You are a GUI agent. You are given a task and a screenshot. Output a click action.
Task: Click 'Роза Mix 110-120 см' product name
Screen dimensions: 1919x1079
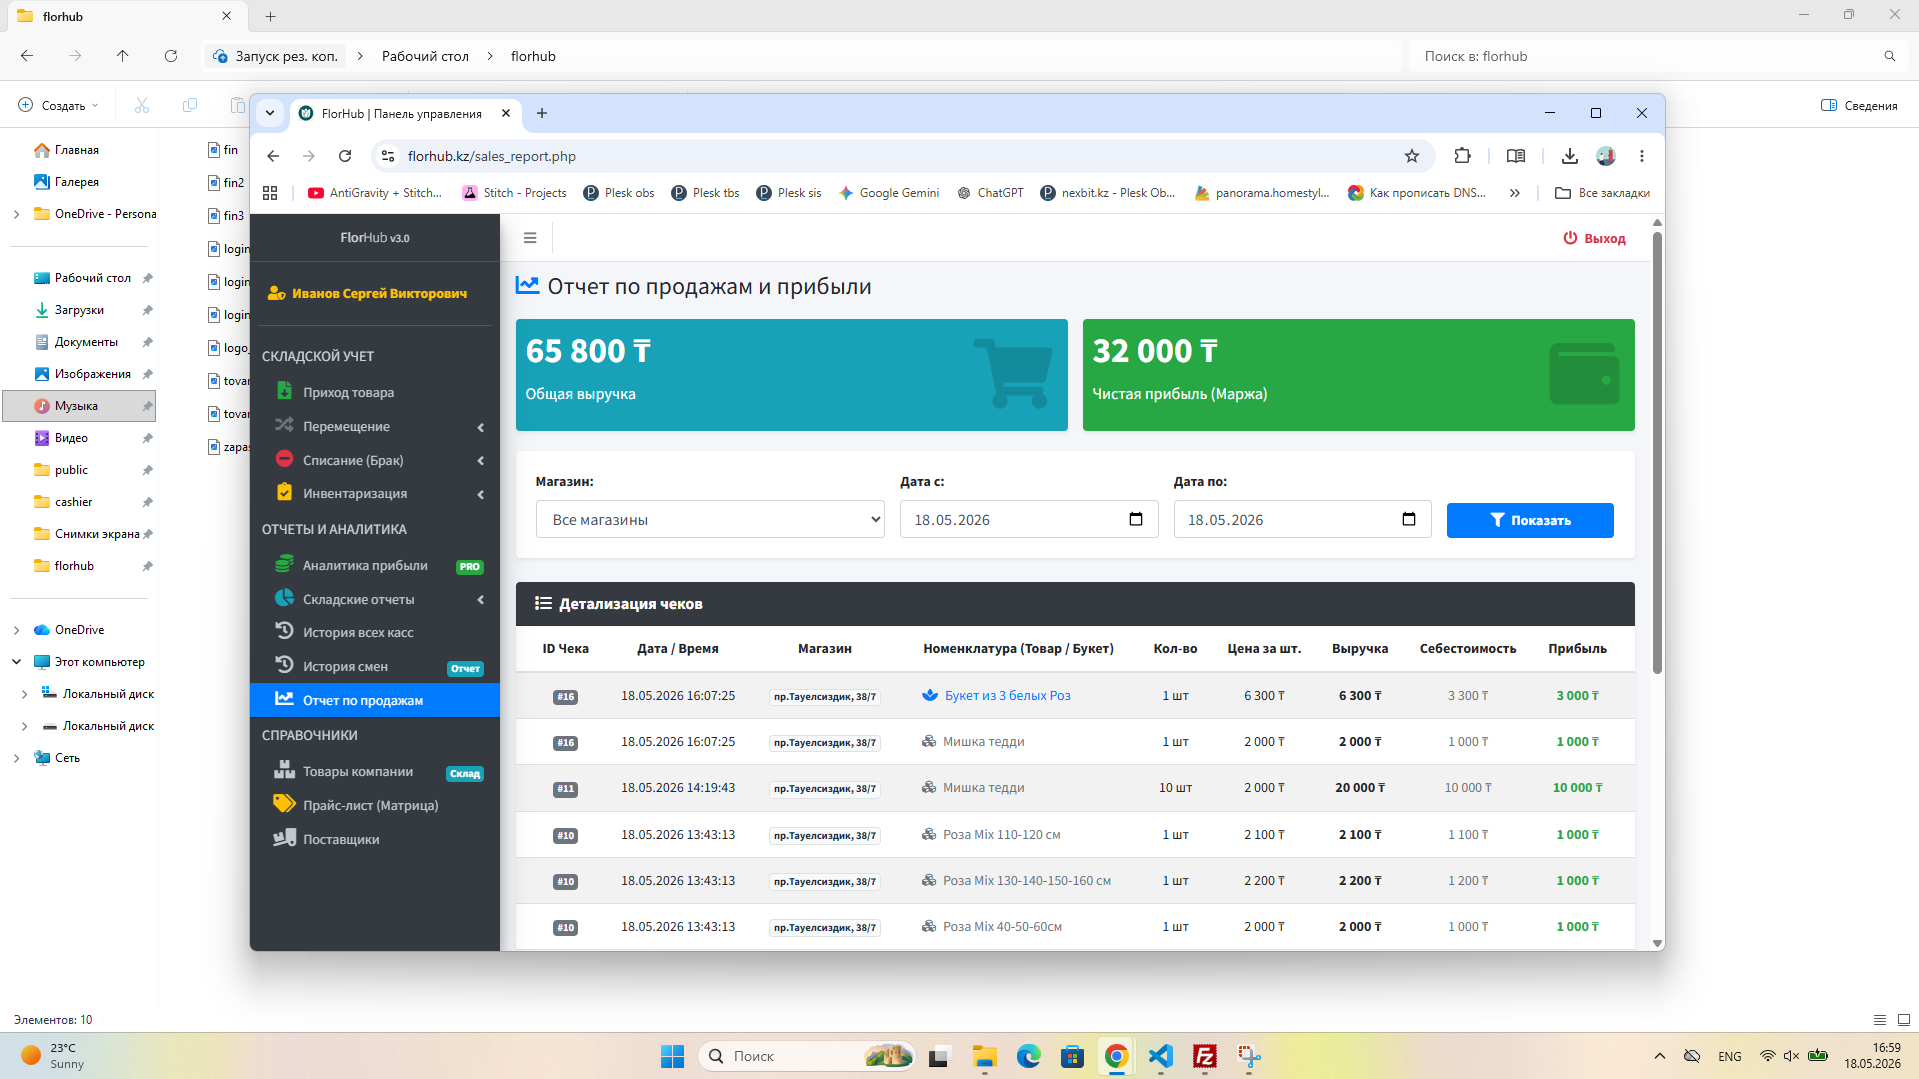click(x=1001, y=834)
